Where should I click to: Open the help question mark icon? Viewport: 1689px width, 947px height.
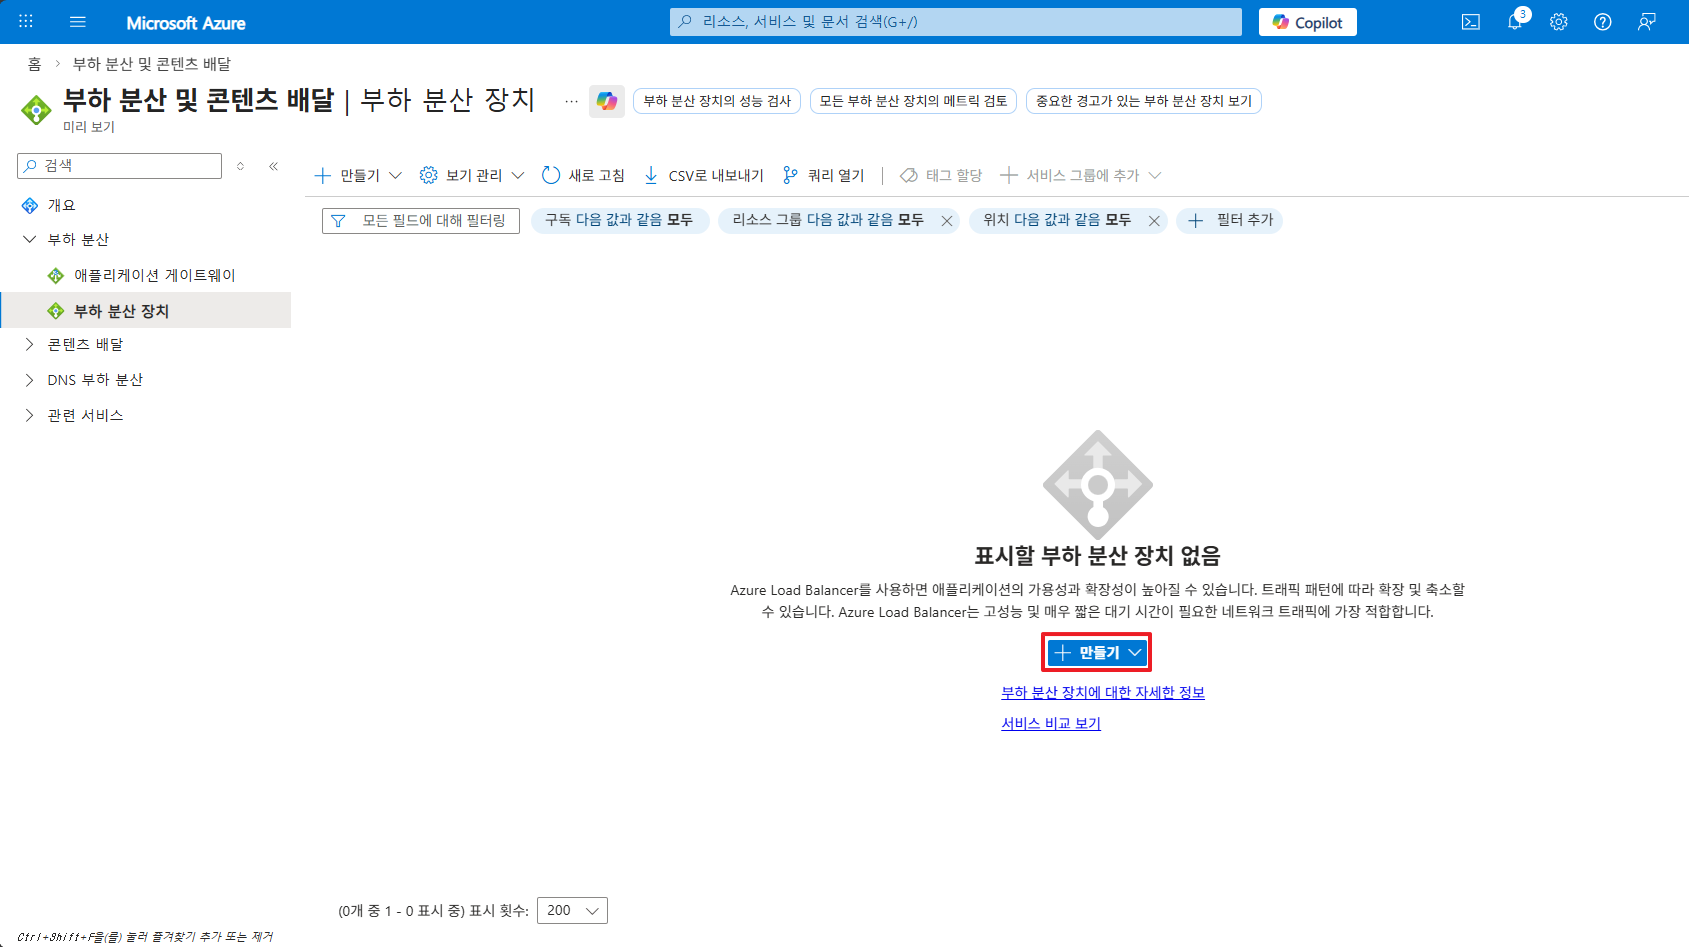[1603, 22]
